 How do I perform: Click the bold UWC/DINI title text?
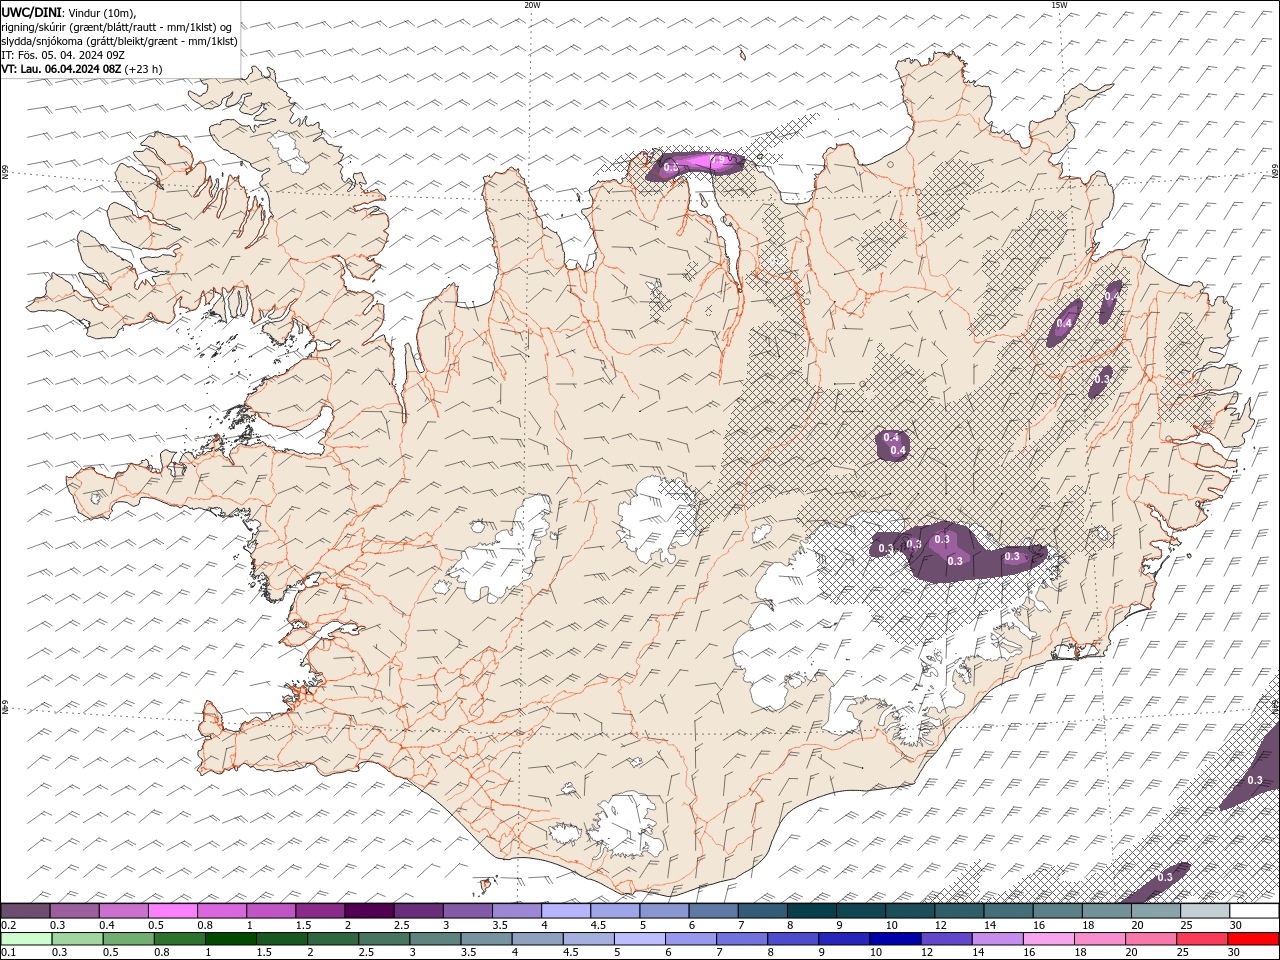31,12
